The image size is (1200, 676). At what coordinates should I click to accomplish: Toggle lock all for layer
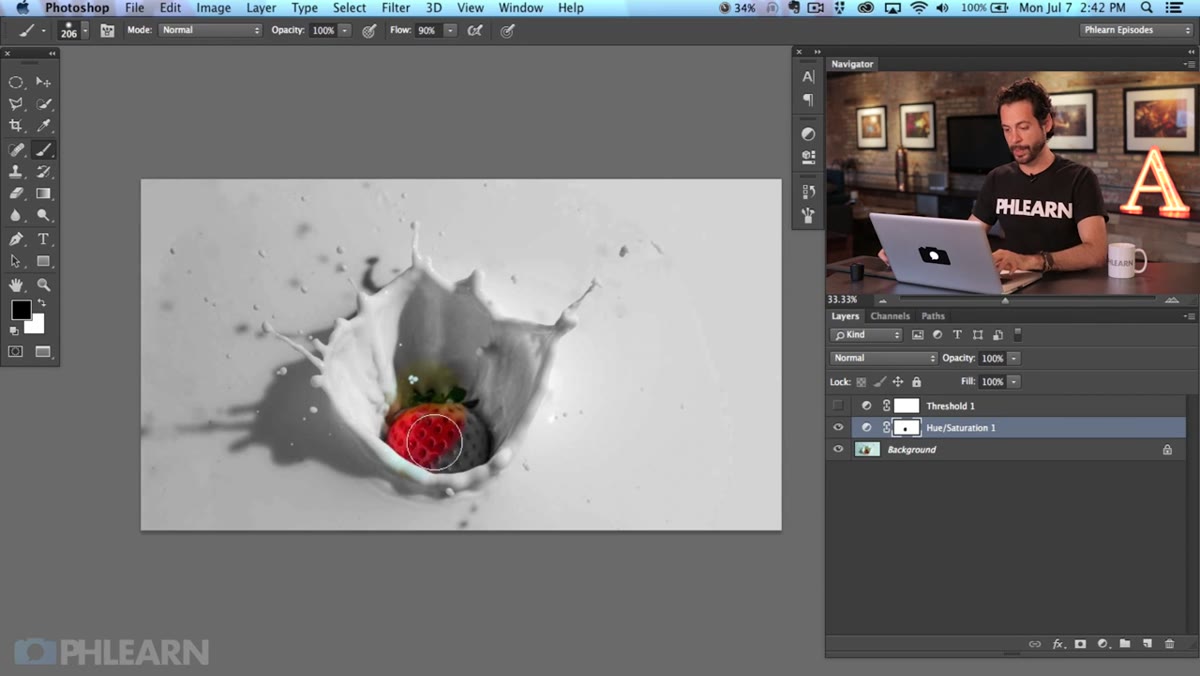pos(917,382)
